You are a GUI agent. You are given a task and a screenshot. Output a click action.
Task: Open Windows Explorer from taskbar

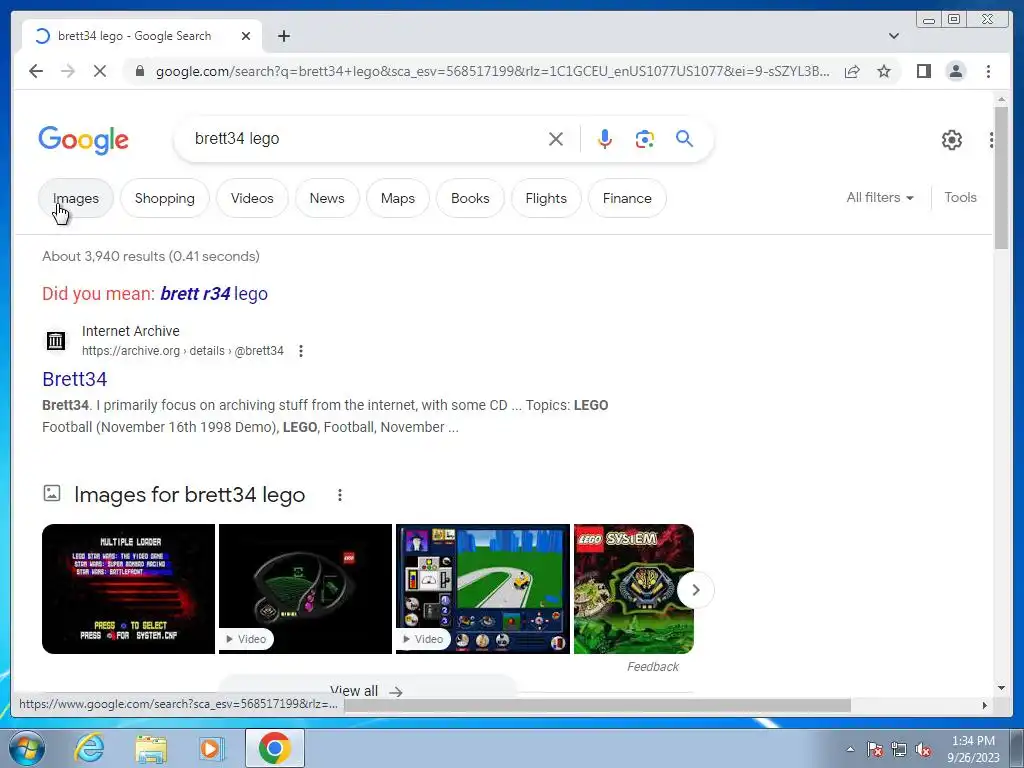pos(150,748)
